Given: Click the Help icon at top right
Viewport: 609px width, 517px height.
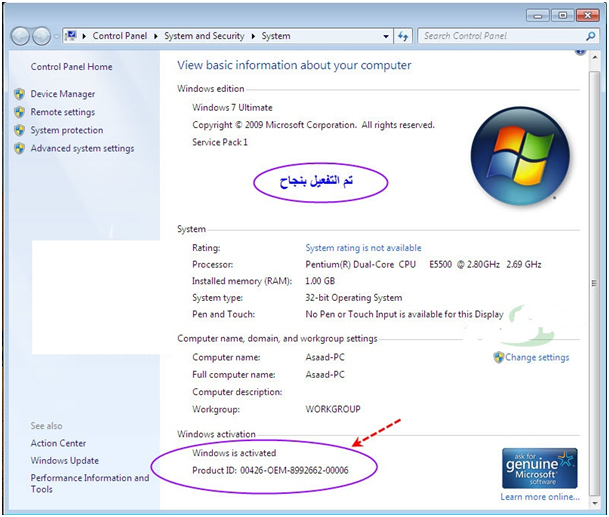Looking at the screenshot, I should 580,52.
